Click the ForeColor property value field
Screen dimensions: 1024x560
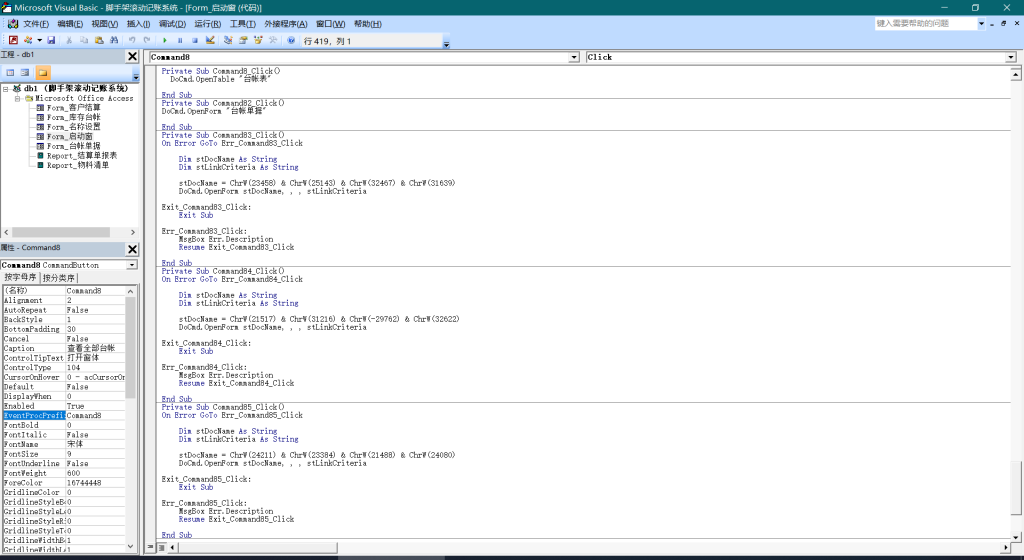pos(94,482)
